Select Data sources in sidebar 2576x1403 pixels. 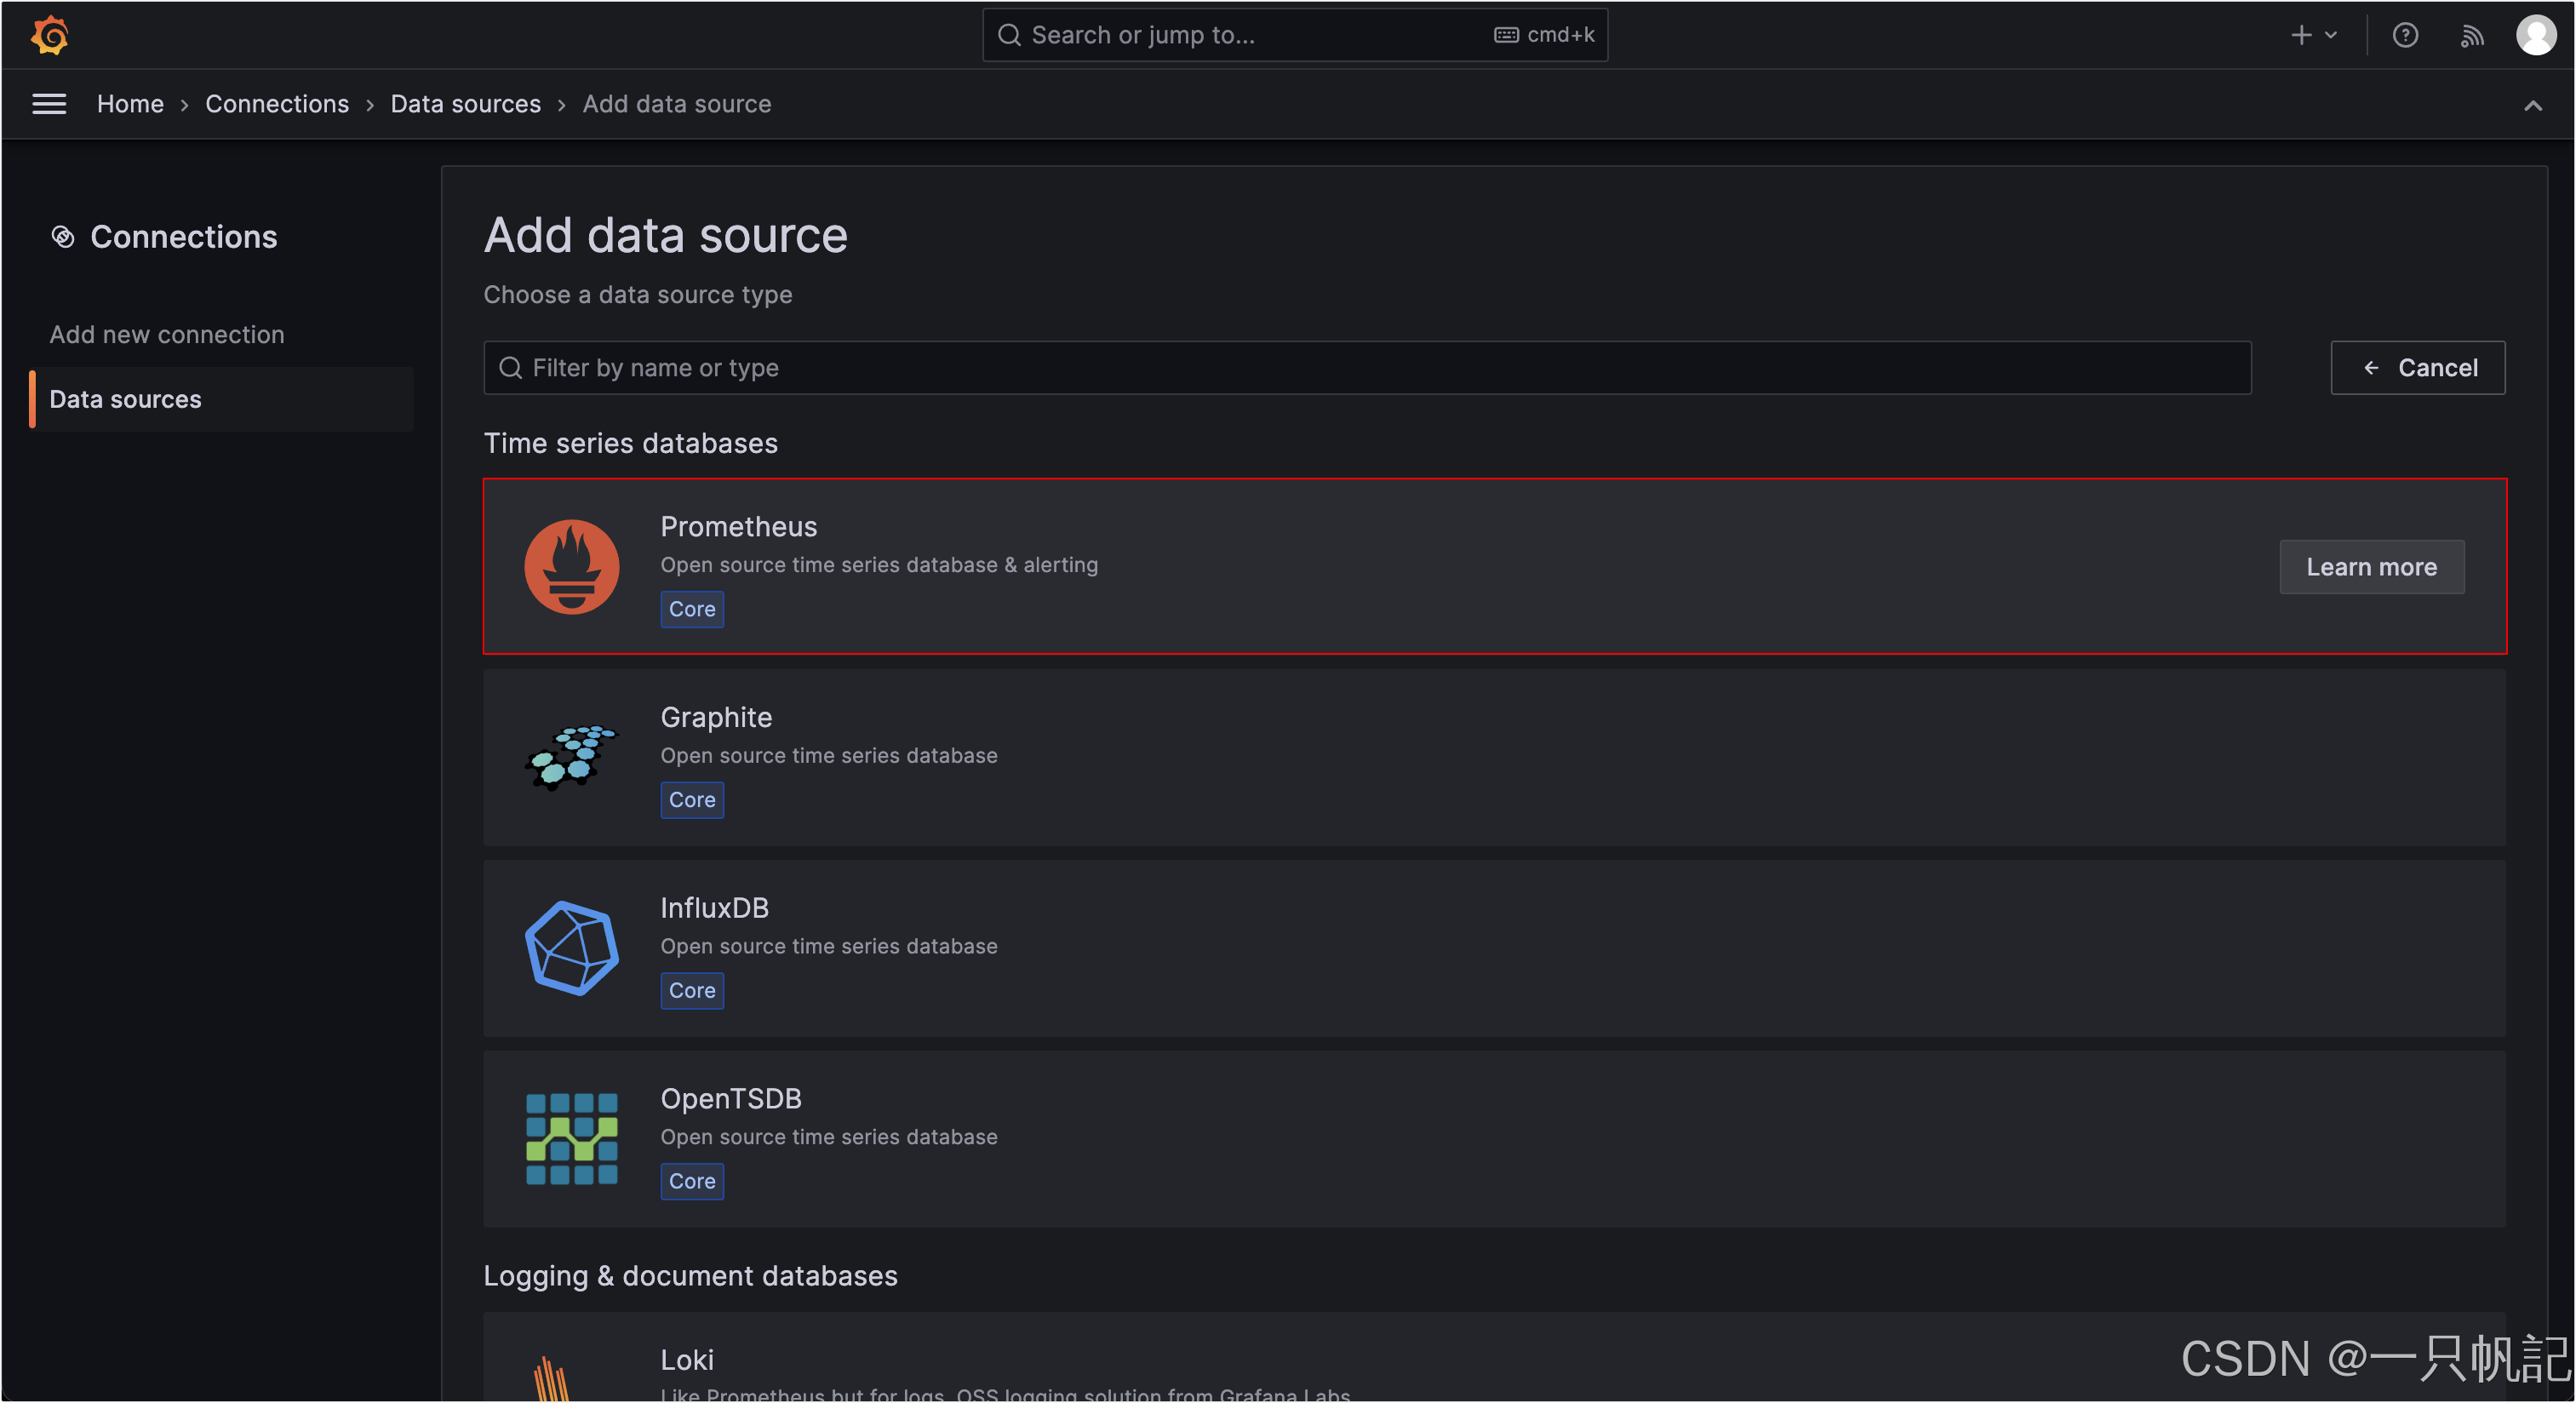[x=126, y=399]
